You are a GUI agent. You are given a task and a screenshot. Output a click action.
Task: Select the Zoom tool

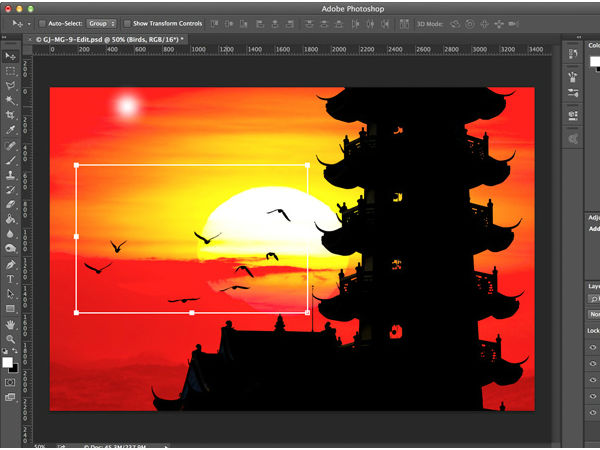11,339
